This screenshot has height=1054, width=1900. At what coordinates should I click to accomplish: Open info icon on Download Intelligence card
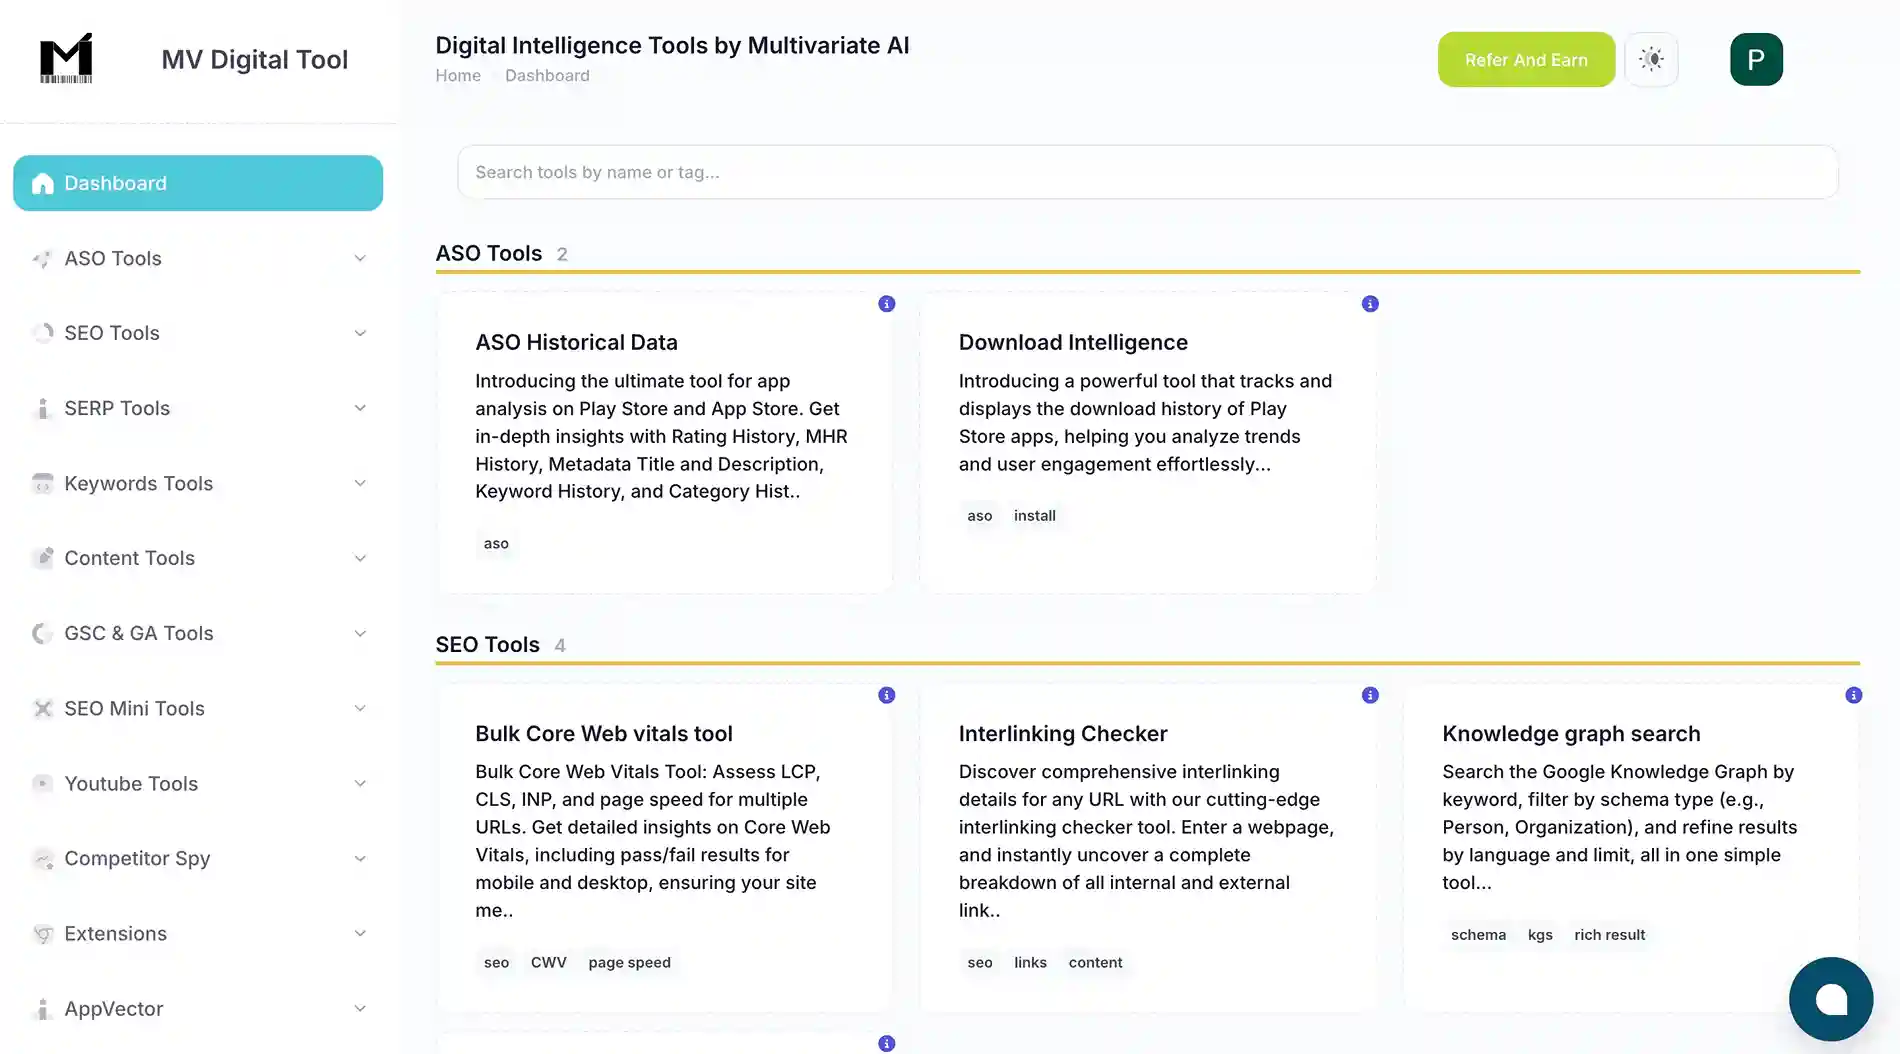coord(1370,304)
